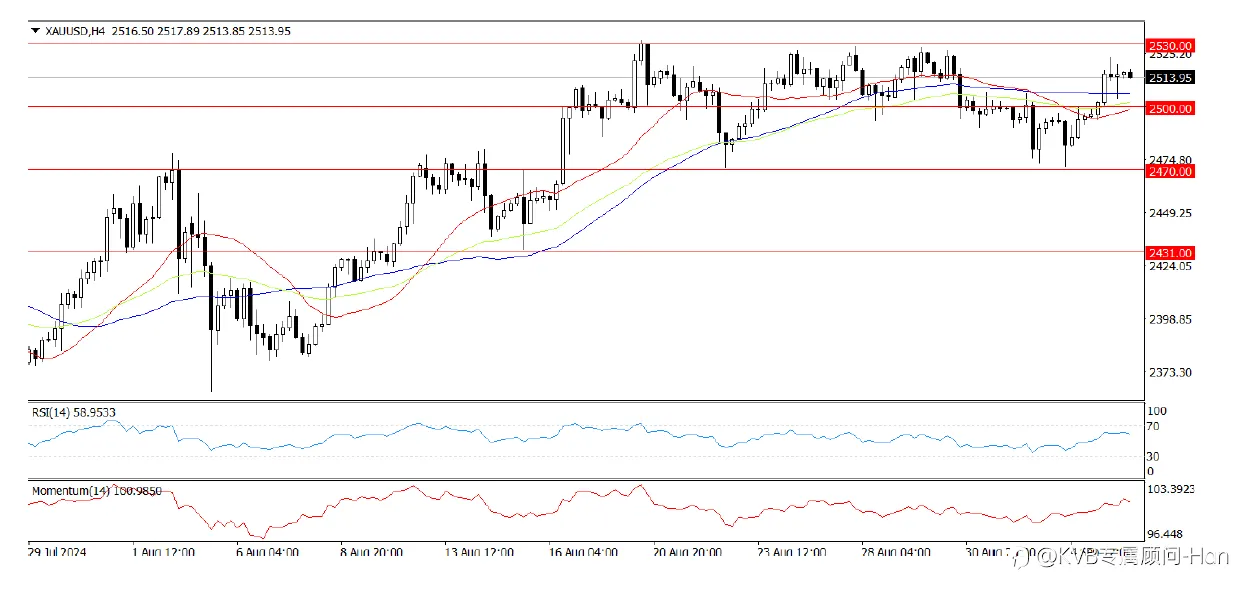Click the 2474.80 price axis value
The image size is (1243, 595).
click(1170, 160)
